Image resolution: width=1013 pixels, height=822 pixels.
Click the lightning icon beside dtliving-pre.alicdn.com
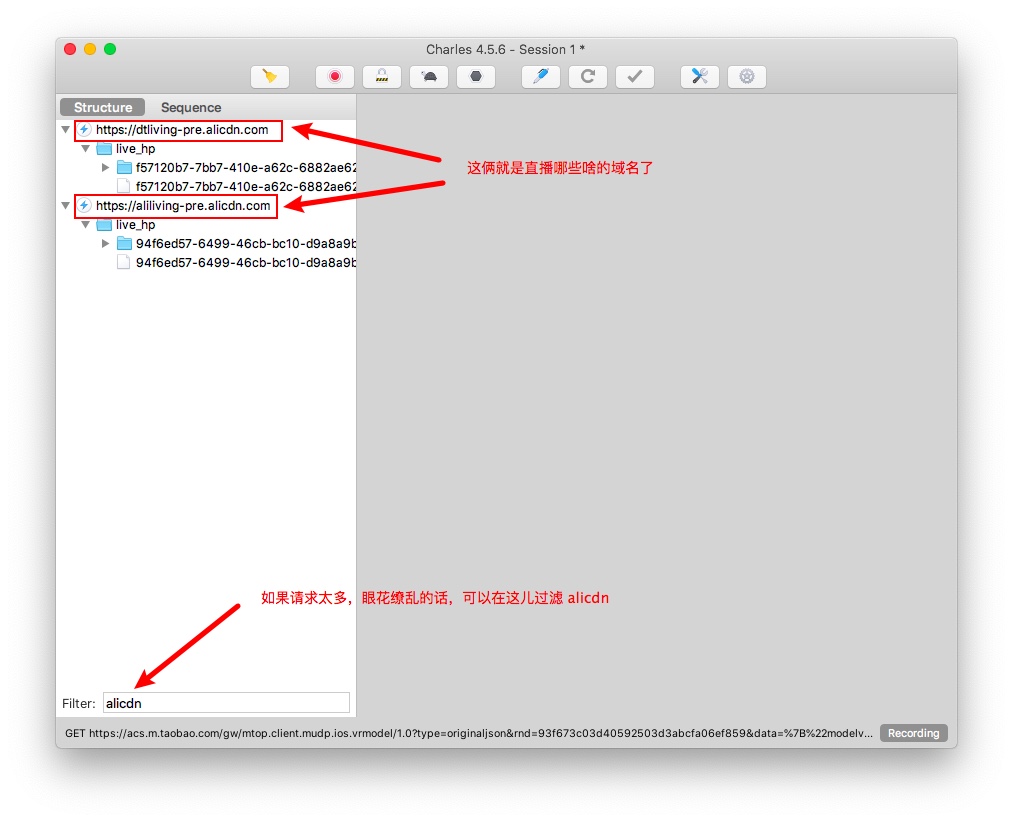85,130
